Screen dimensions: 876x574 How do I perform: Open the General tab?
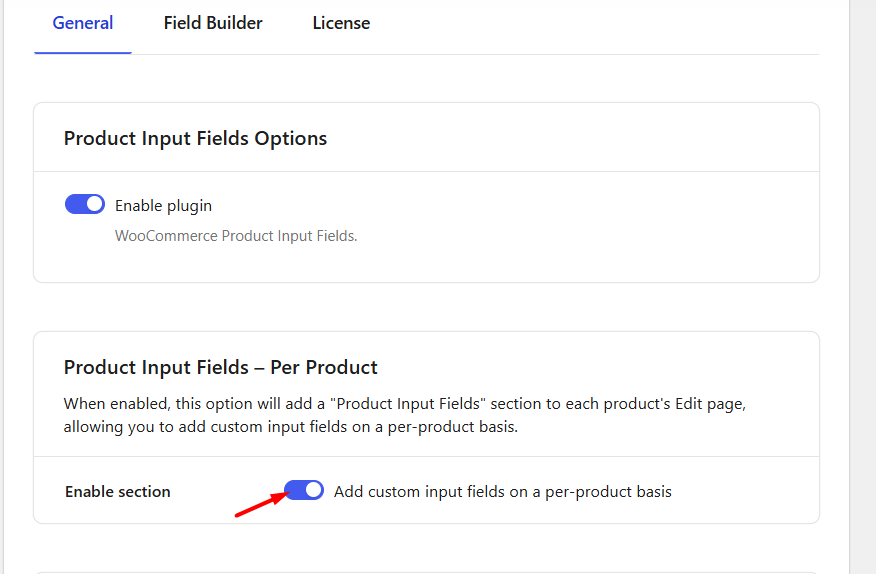[x=83, y=23]
